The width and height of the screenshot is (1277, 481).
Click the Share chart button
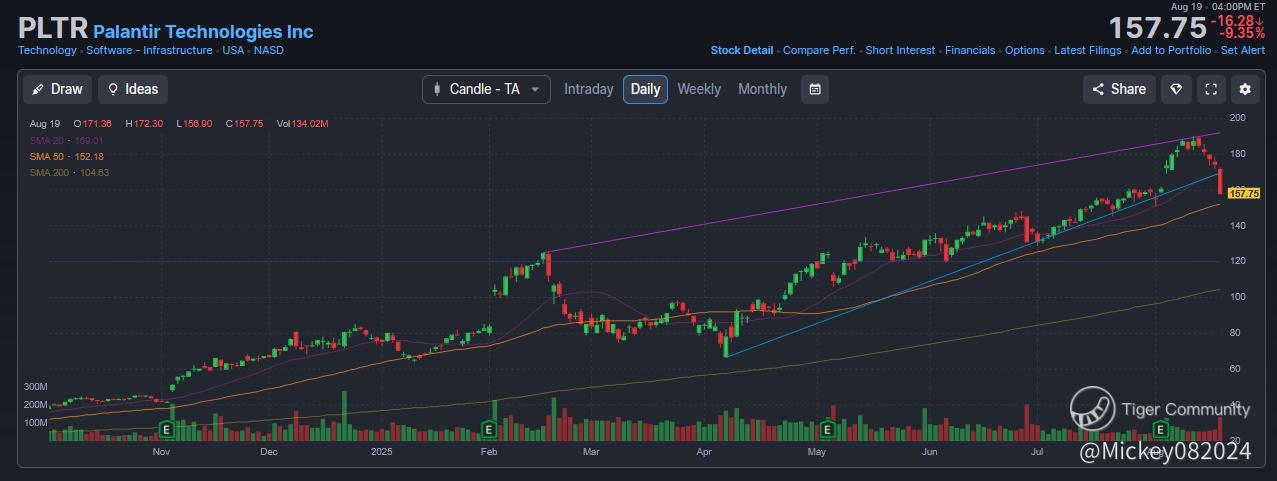[1118, 89]
